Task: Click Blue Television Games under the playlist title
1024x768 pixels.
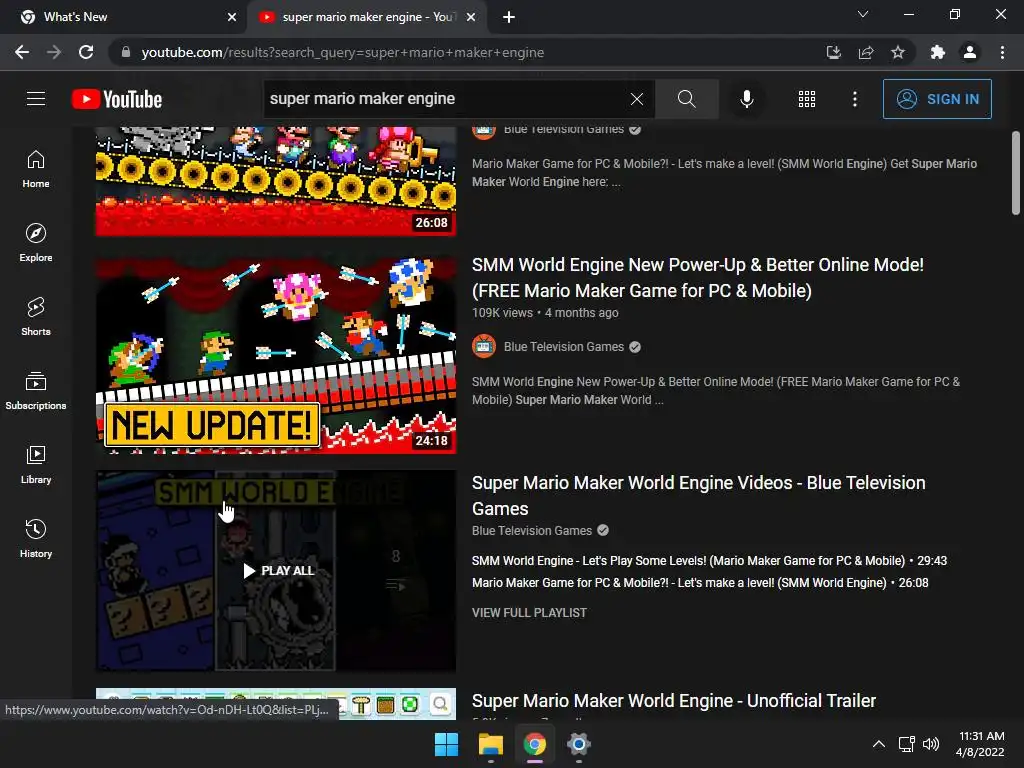Action: (532, 531)
